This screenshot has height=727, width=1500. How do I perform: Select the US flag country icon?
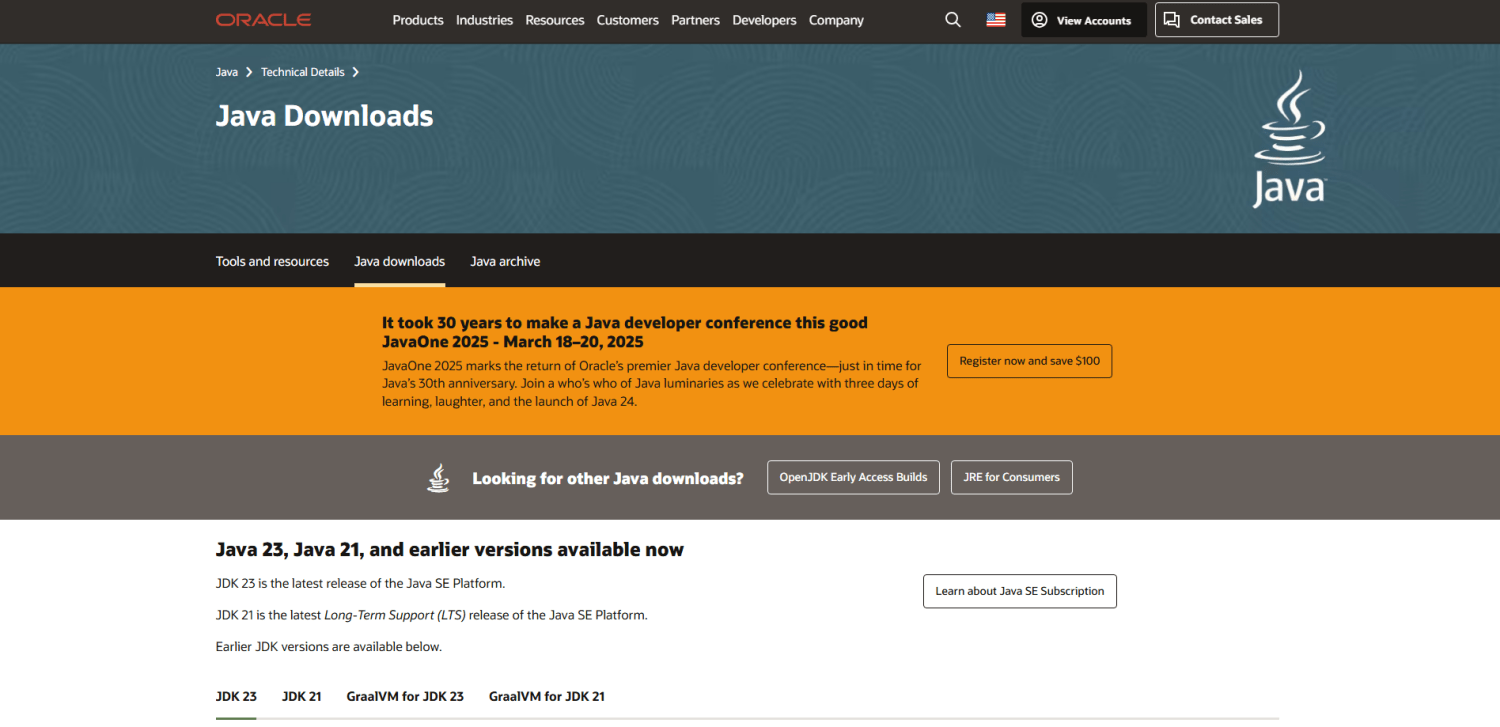[995, 20]
